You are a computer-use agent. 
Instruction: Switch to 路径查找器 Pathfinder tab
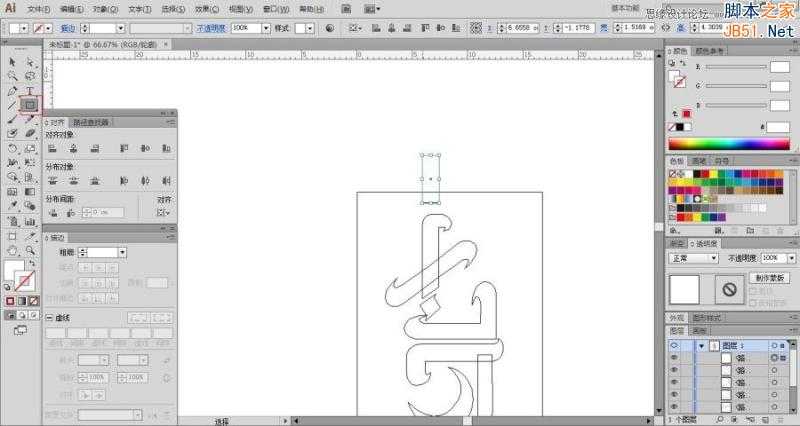pyautogui.click(x=91, y=122)
